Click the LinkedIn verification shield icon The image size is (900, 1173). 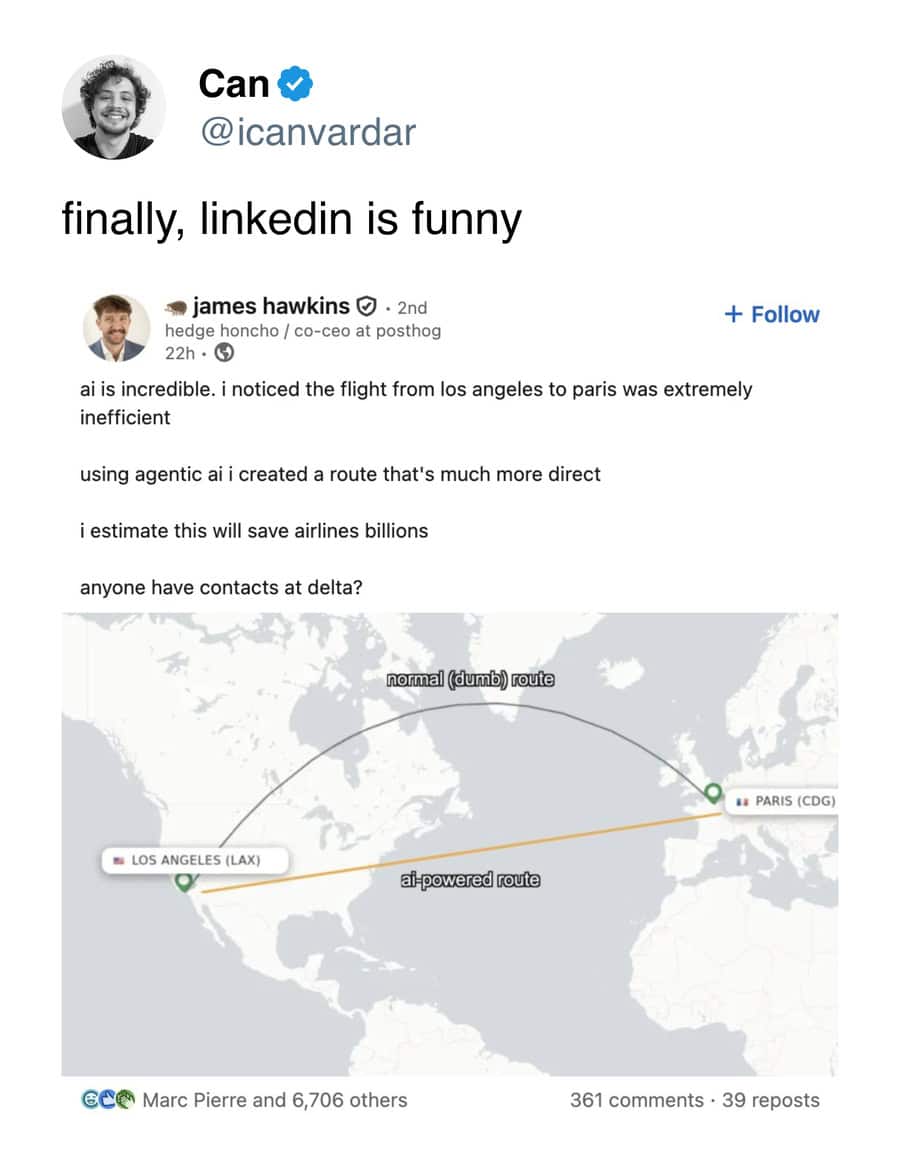click(367, 306)
